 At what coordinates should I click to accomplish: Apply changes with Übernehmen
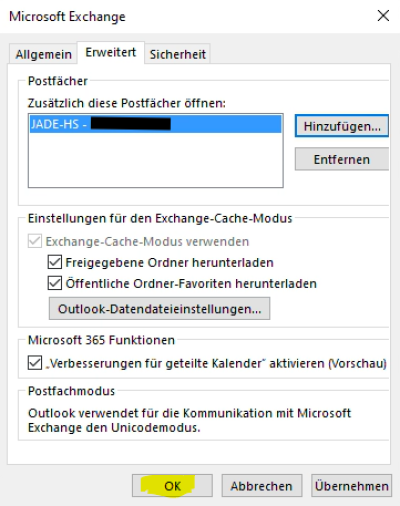[351, 486]
